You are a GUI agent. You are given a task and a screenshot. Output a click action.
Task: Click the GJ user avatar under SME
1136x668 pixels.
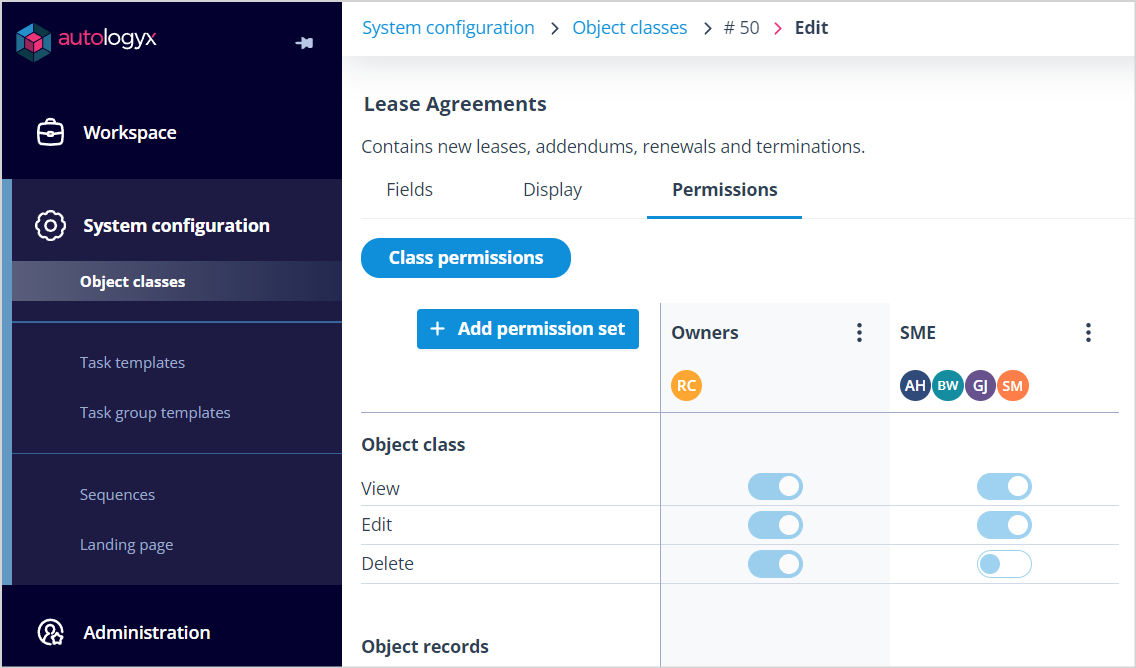point(980,385)
